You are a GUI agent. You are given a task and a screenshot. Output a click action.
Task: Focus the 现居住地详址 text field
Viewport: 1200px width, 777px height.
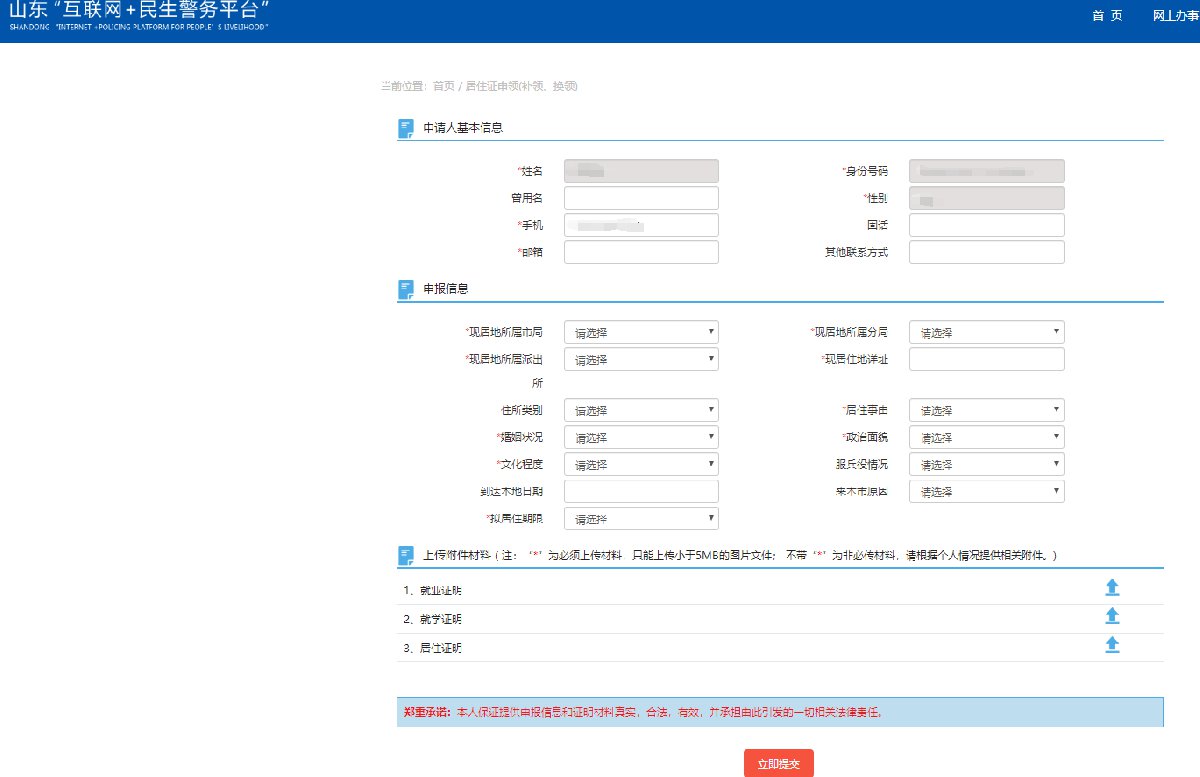coord(986,359)
